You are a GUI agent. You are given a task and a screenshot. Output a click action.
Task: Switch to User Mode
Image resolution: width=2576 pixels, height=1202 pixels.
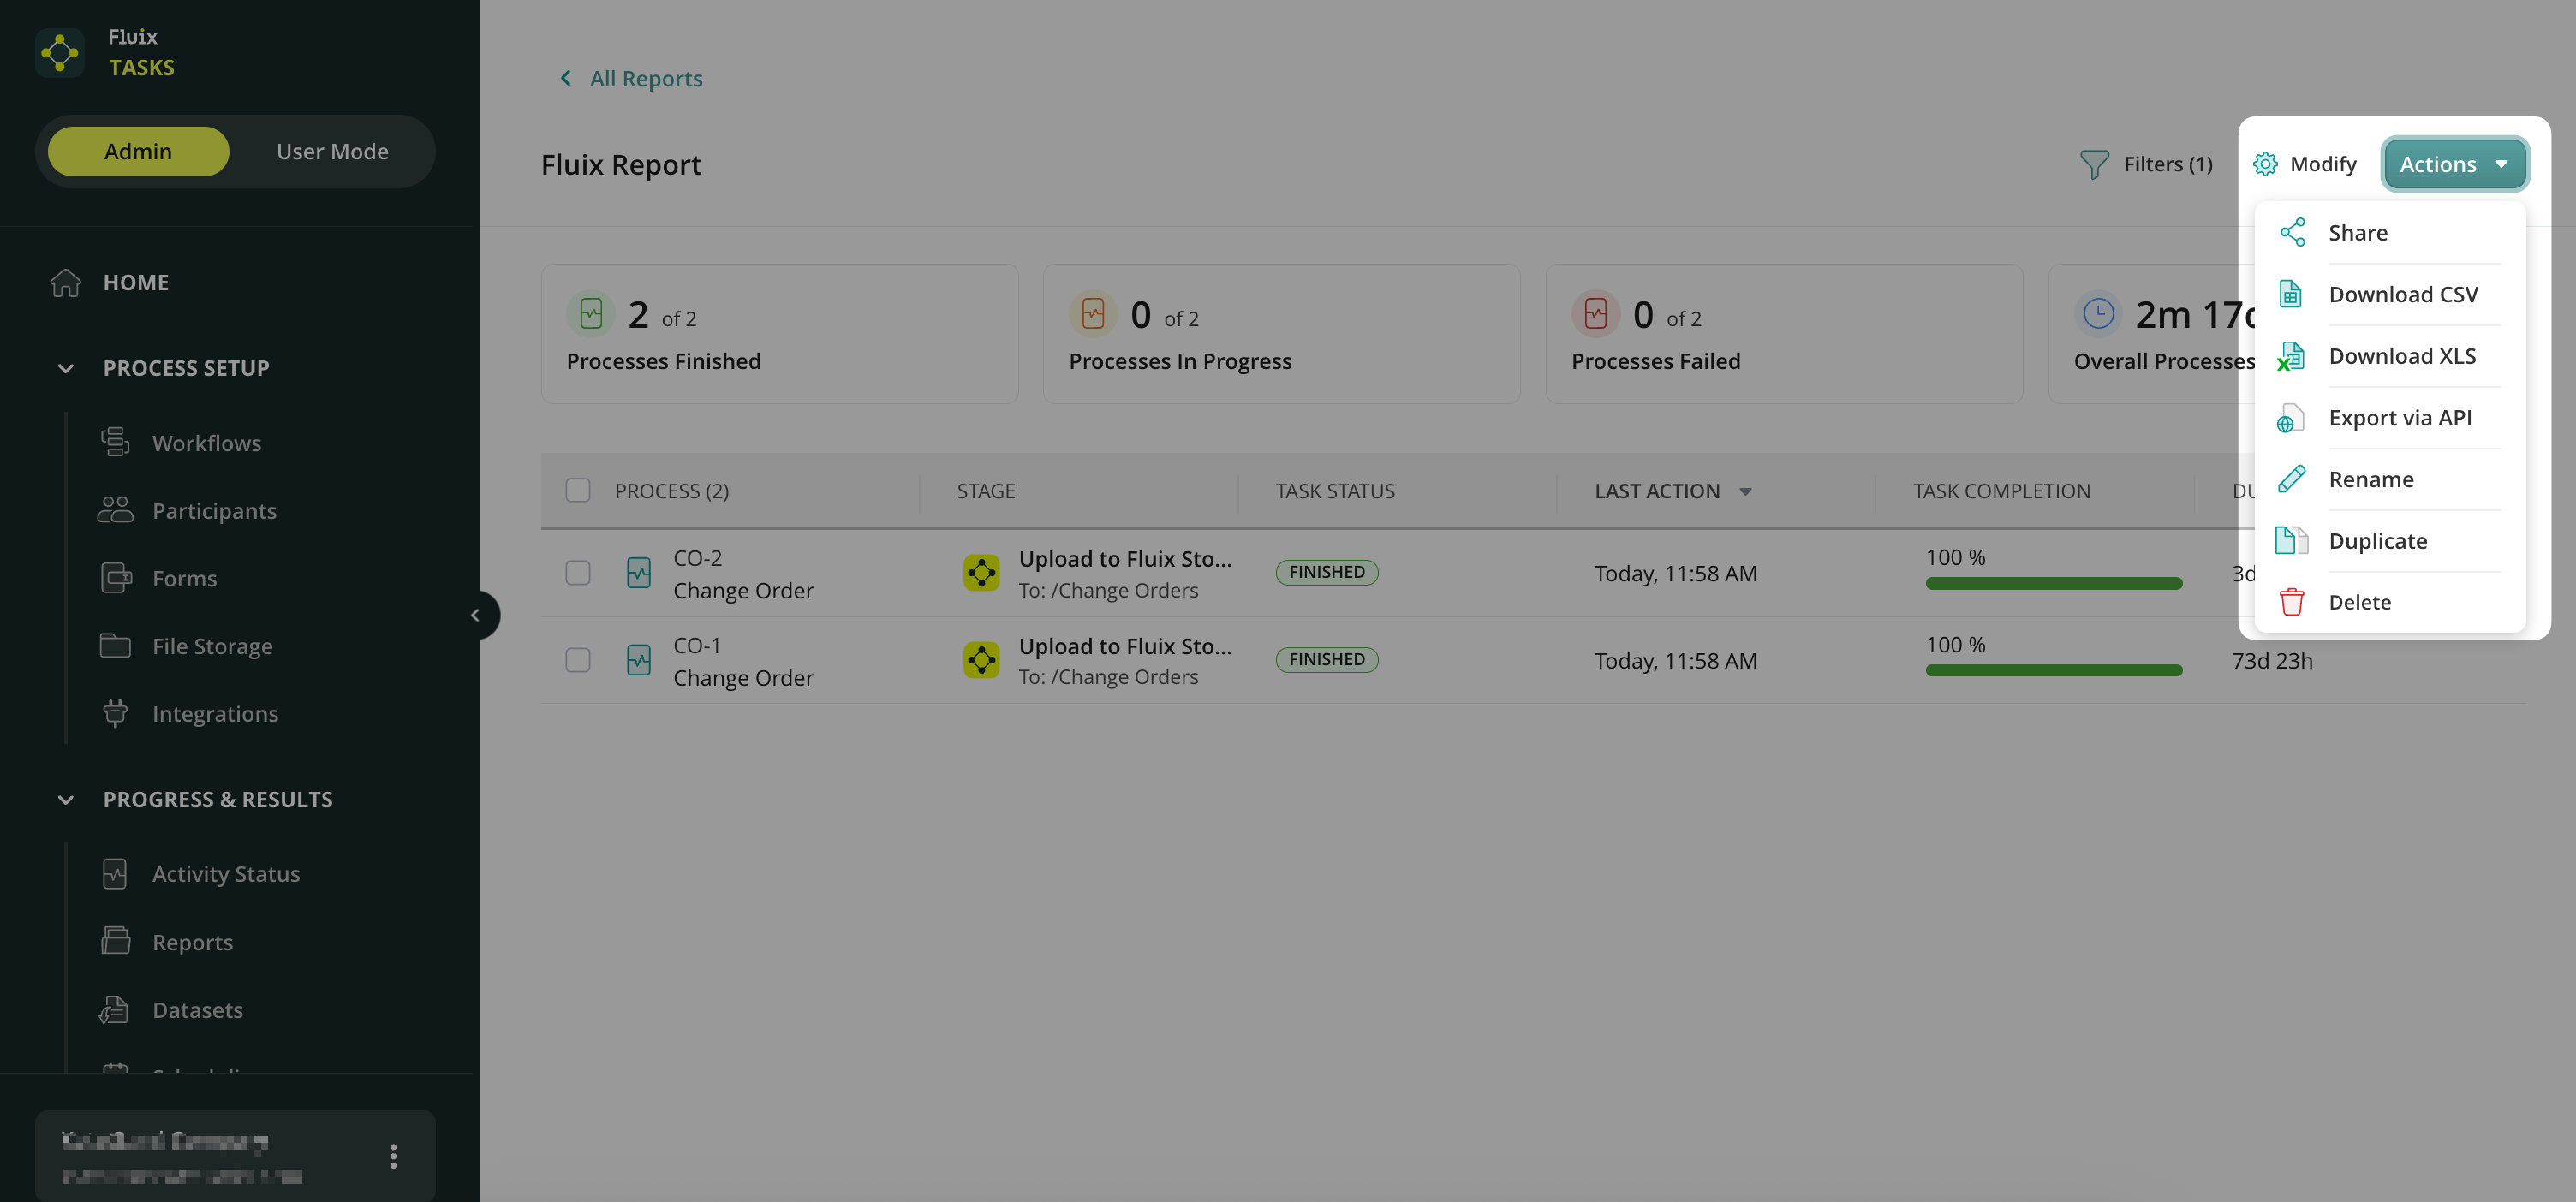(x=332, y=151)
